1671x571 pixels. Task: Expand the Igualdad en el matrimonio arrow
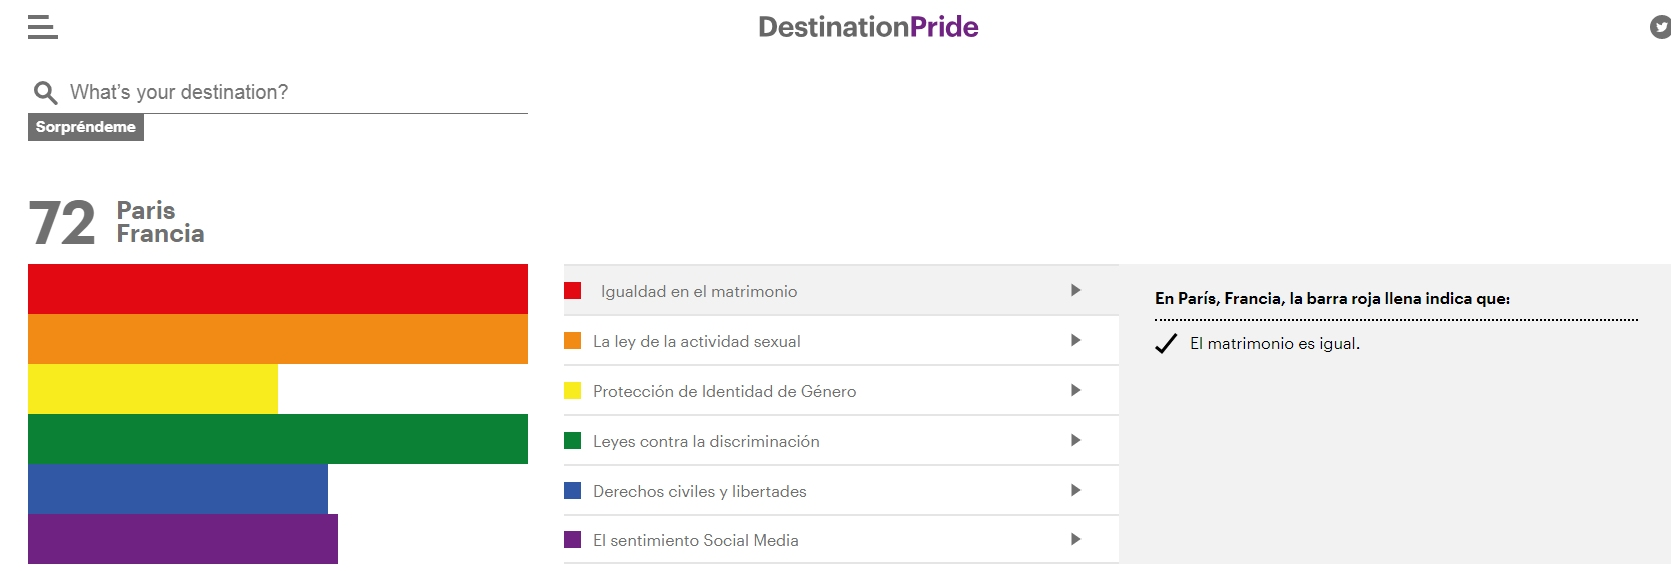click(1075, 290)
